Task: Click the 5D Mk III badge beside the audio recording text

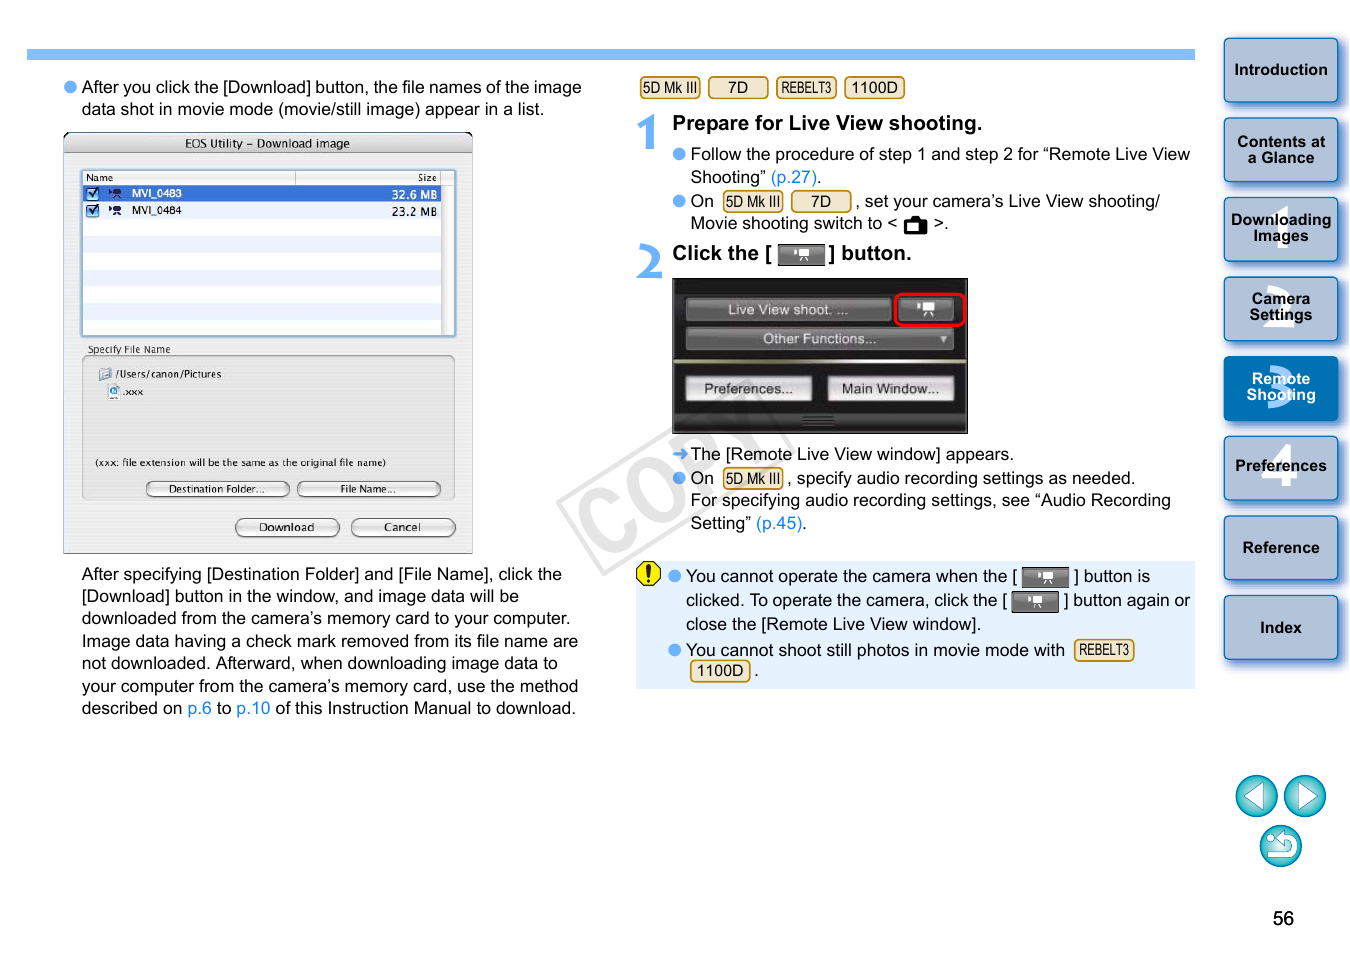Action: point(753,479)
